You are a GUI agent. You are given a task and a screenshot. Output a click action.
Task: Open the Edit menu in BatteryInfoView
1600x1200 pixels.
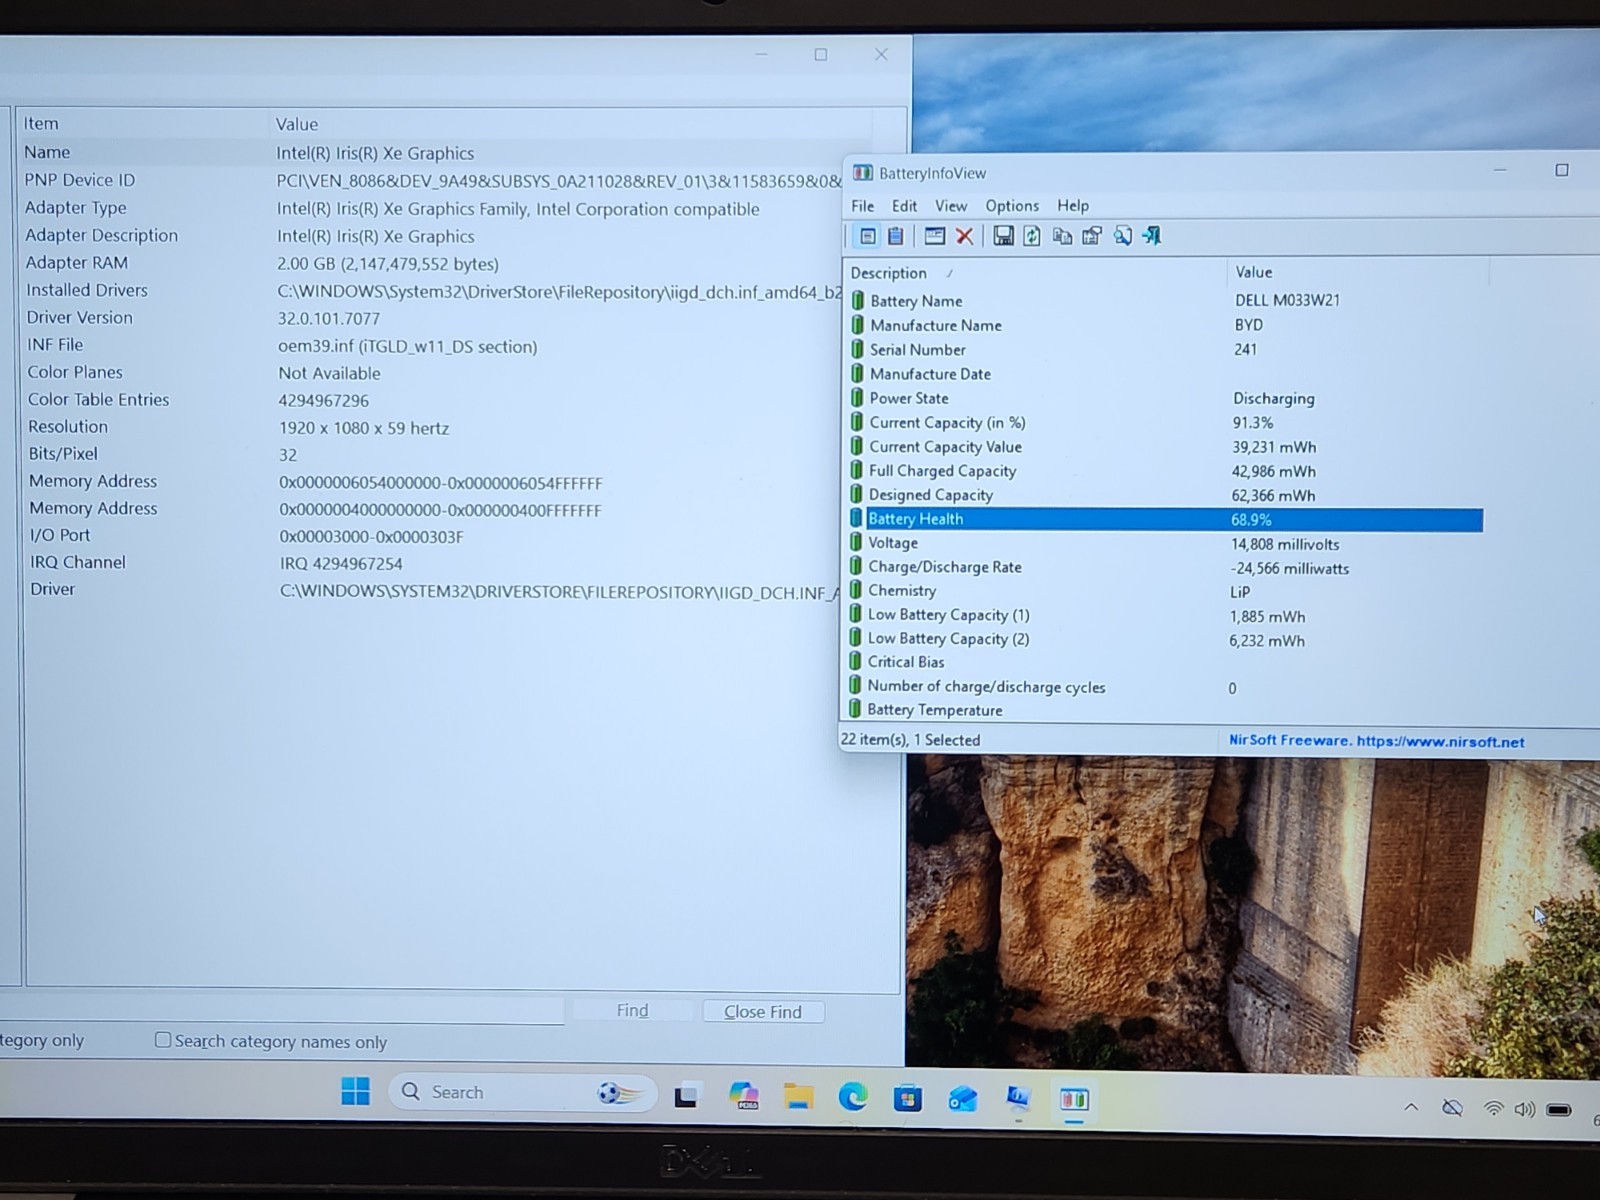click(x=904, y=206)
